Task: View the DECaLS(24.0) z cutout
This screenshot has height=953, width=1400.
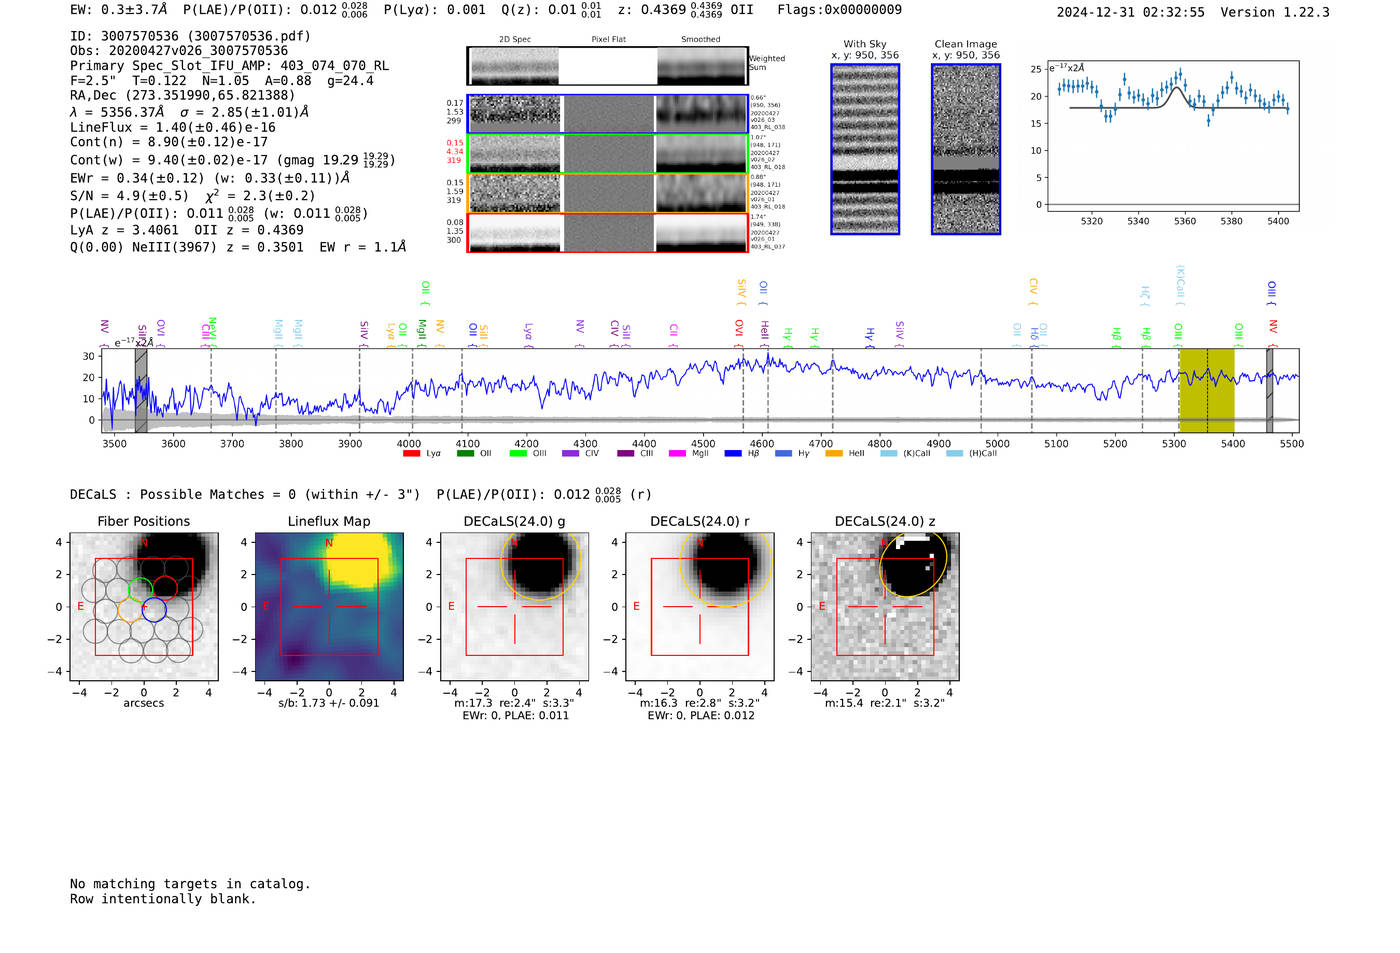Action: (885, 606)
